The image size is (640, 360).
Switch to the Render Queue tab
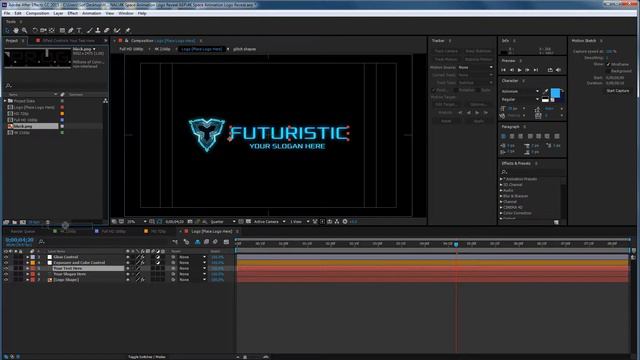click(23, 231)
